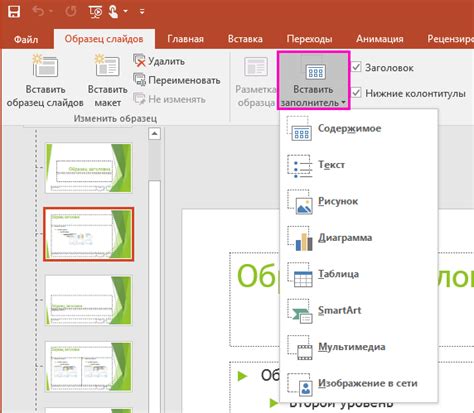
Task: Click Вставить образец слайдов icon
Action: coord(45,66)
